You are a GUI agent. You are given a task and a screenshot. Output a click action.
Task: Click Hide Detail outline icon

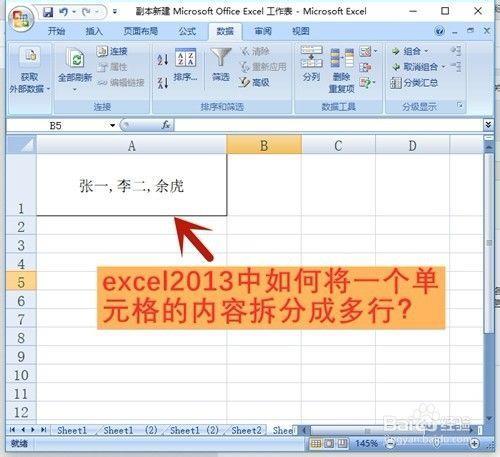456,66
